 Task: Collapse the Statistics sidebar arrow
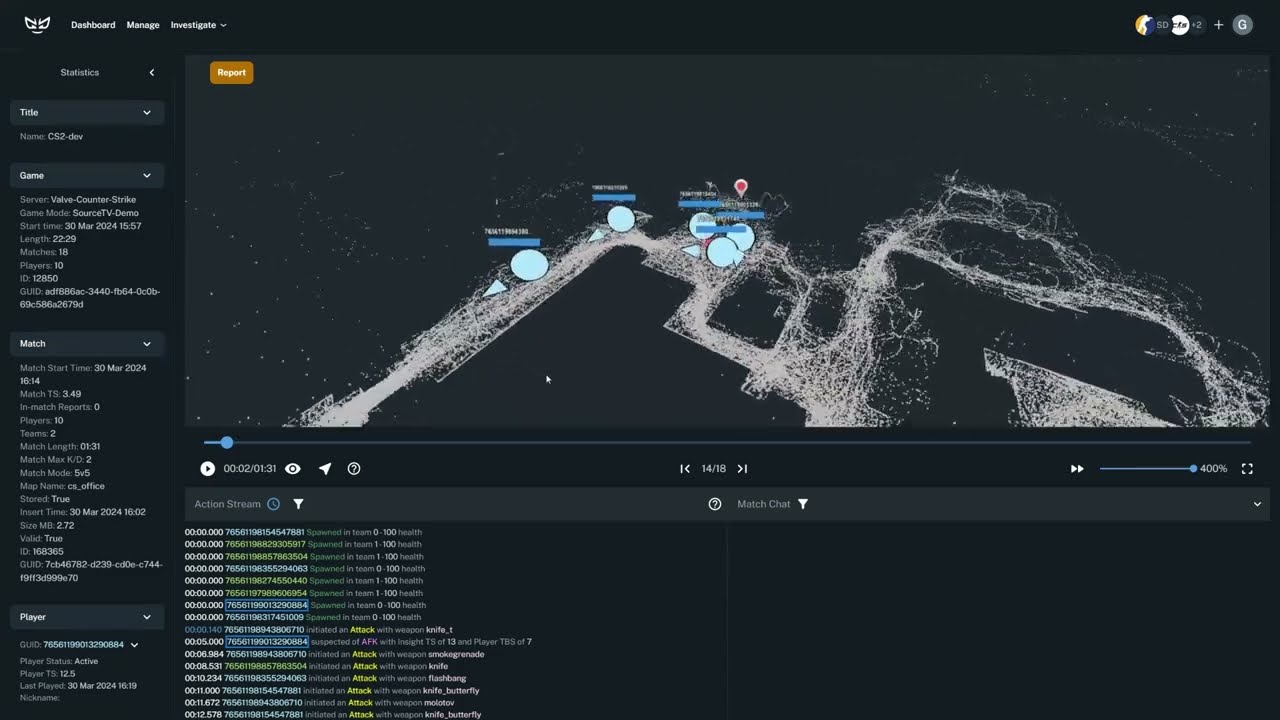tap(152, 72)
